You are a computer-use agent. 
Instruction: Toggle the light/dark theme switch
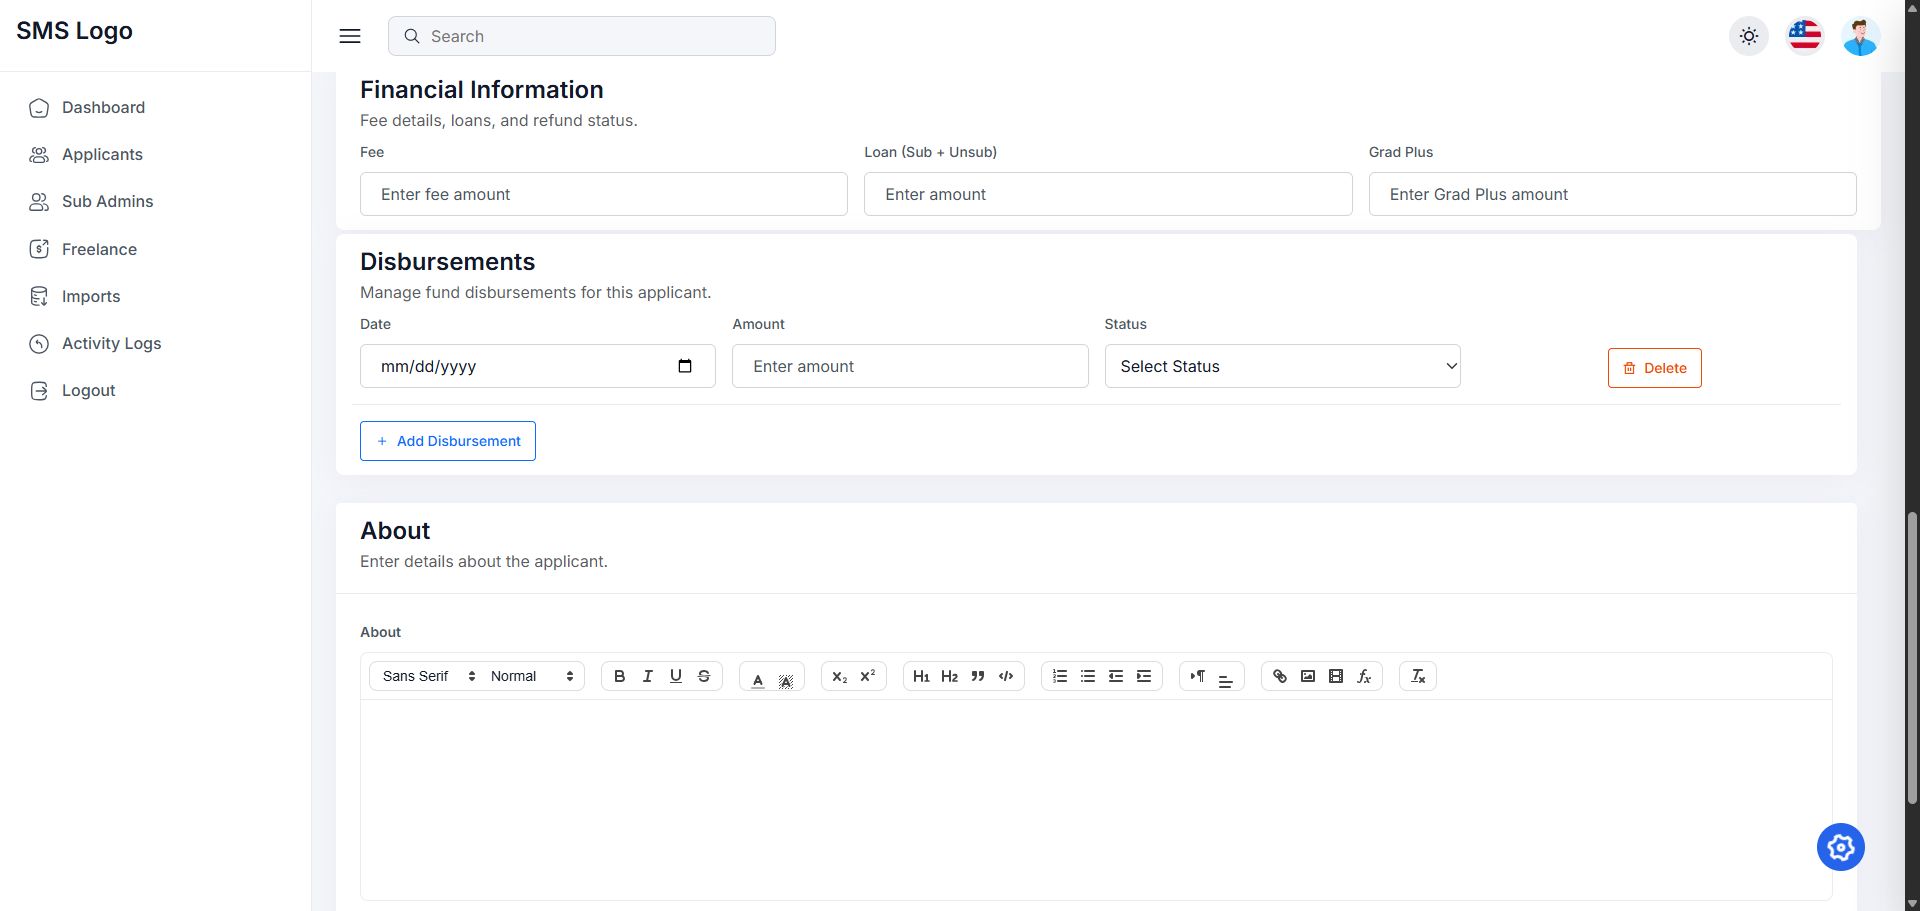coord(1748,36)
